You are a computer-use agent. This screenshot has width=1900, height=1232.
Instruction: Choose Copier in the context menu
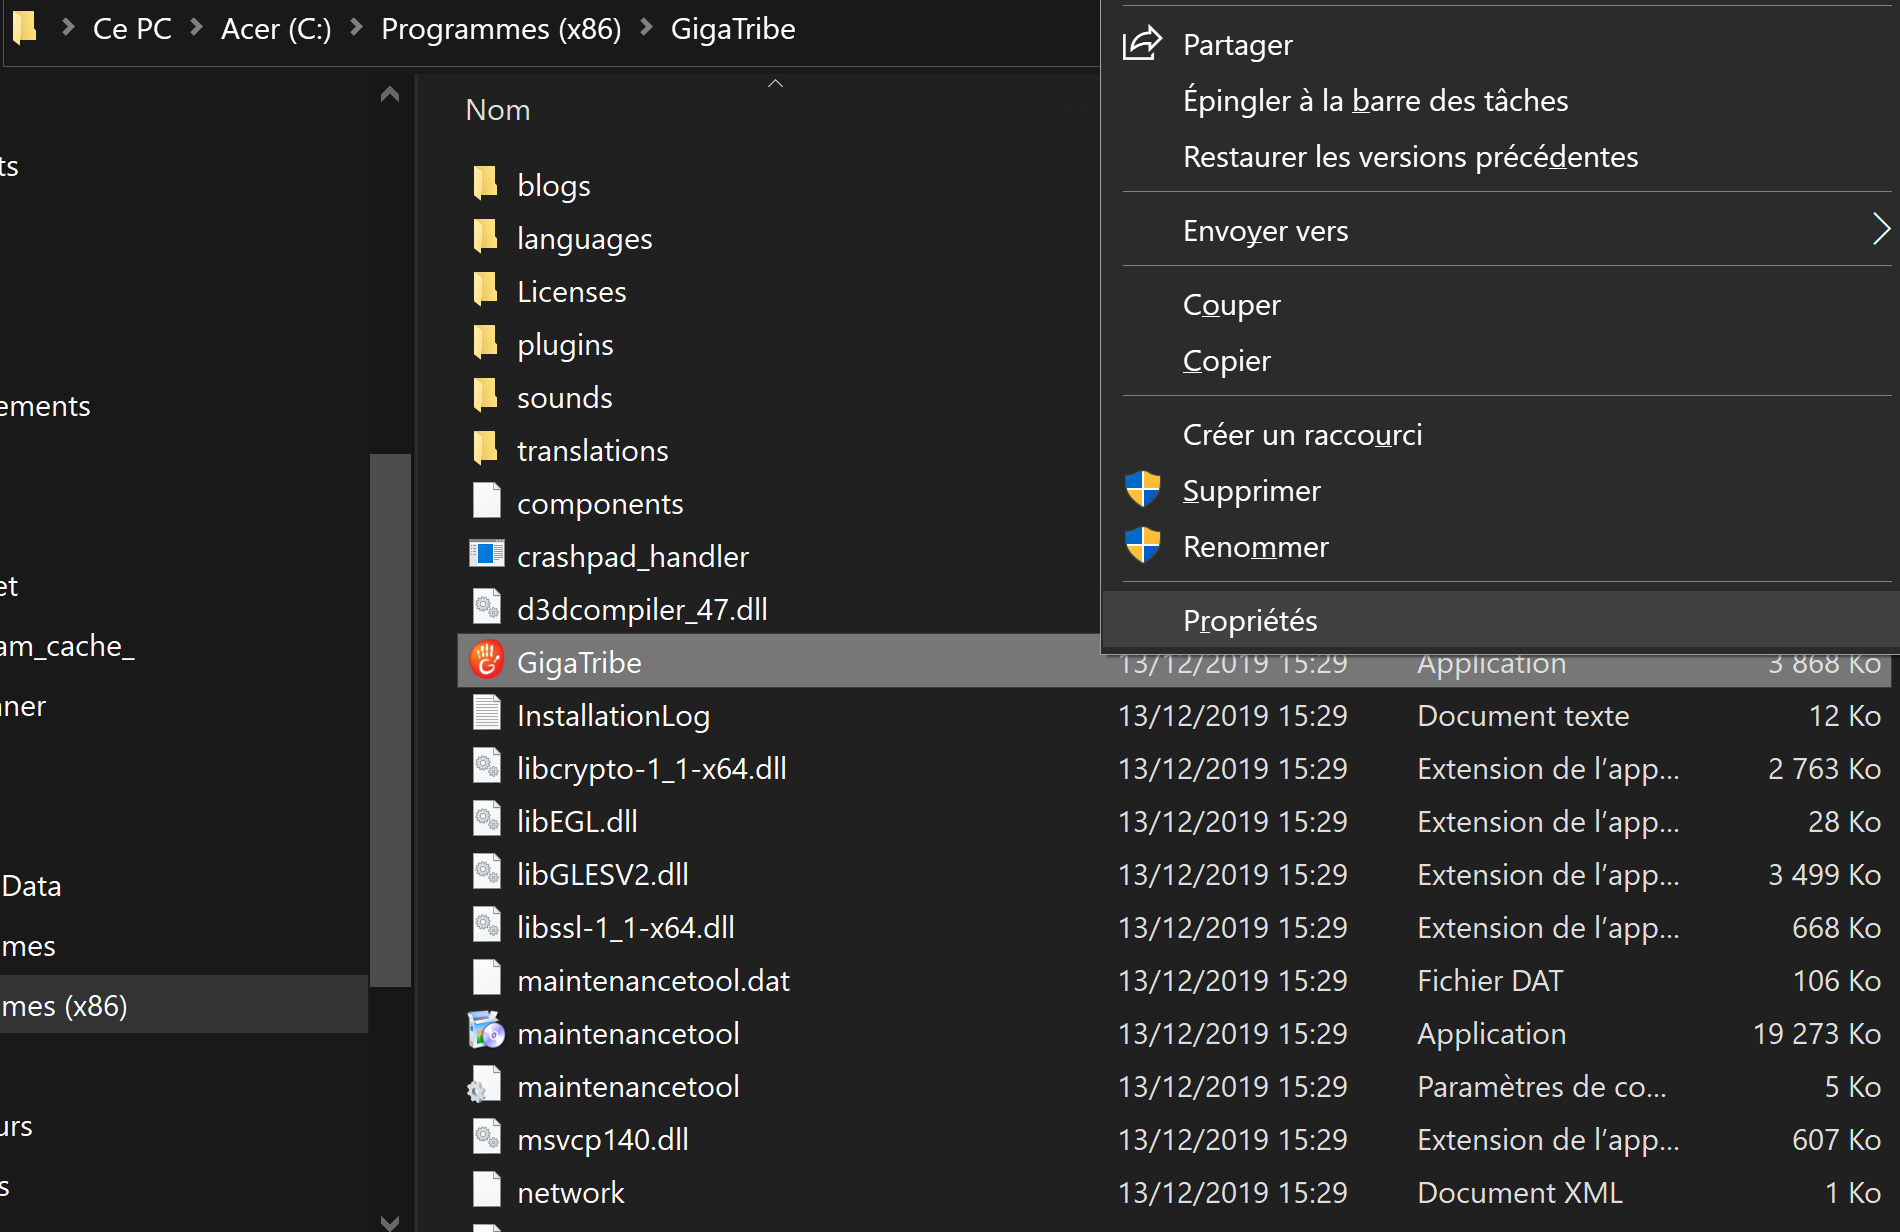(x=1226, y=360)
